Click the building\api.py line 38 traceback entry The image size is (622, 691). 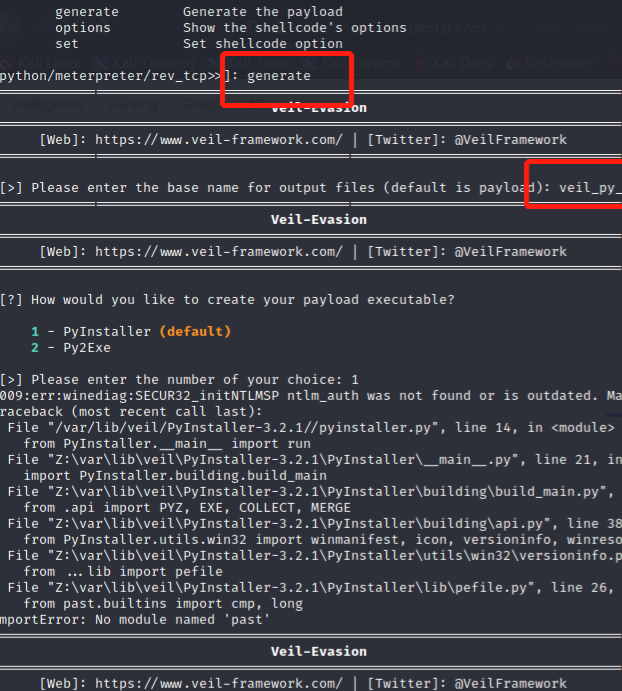(315, 524)
